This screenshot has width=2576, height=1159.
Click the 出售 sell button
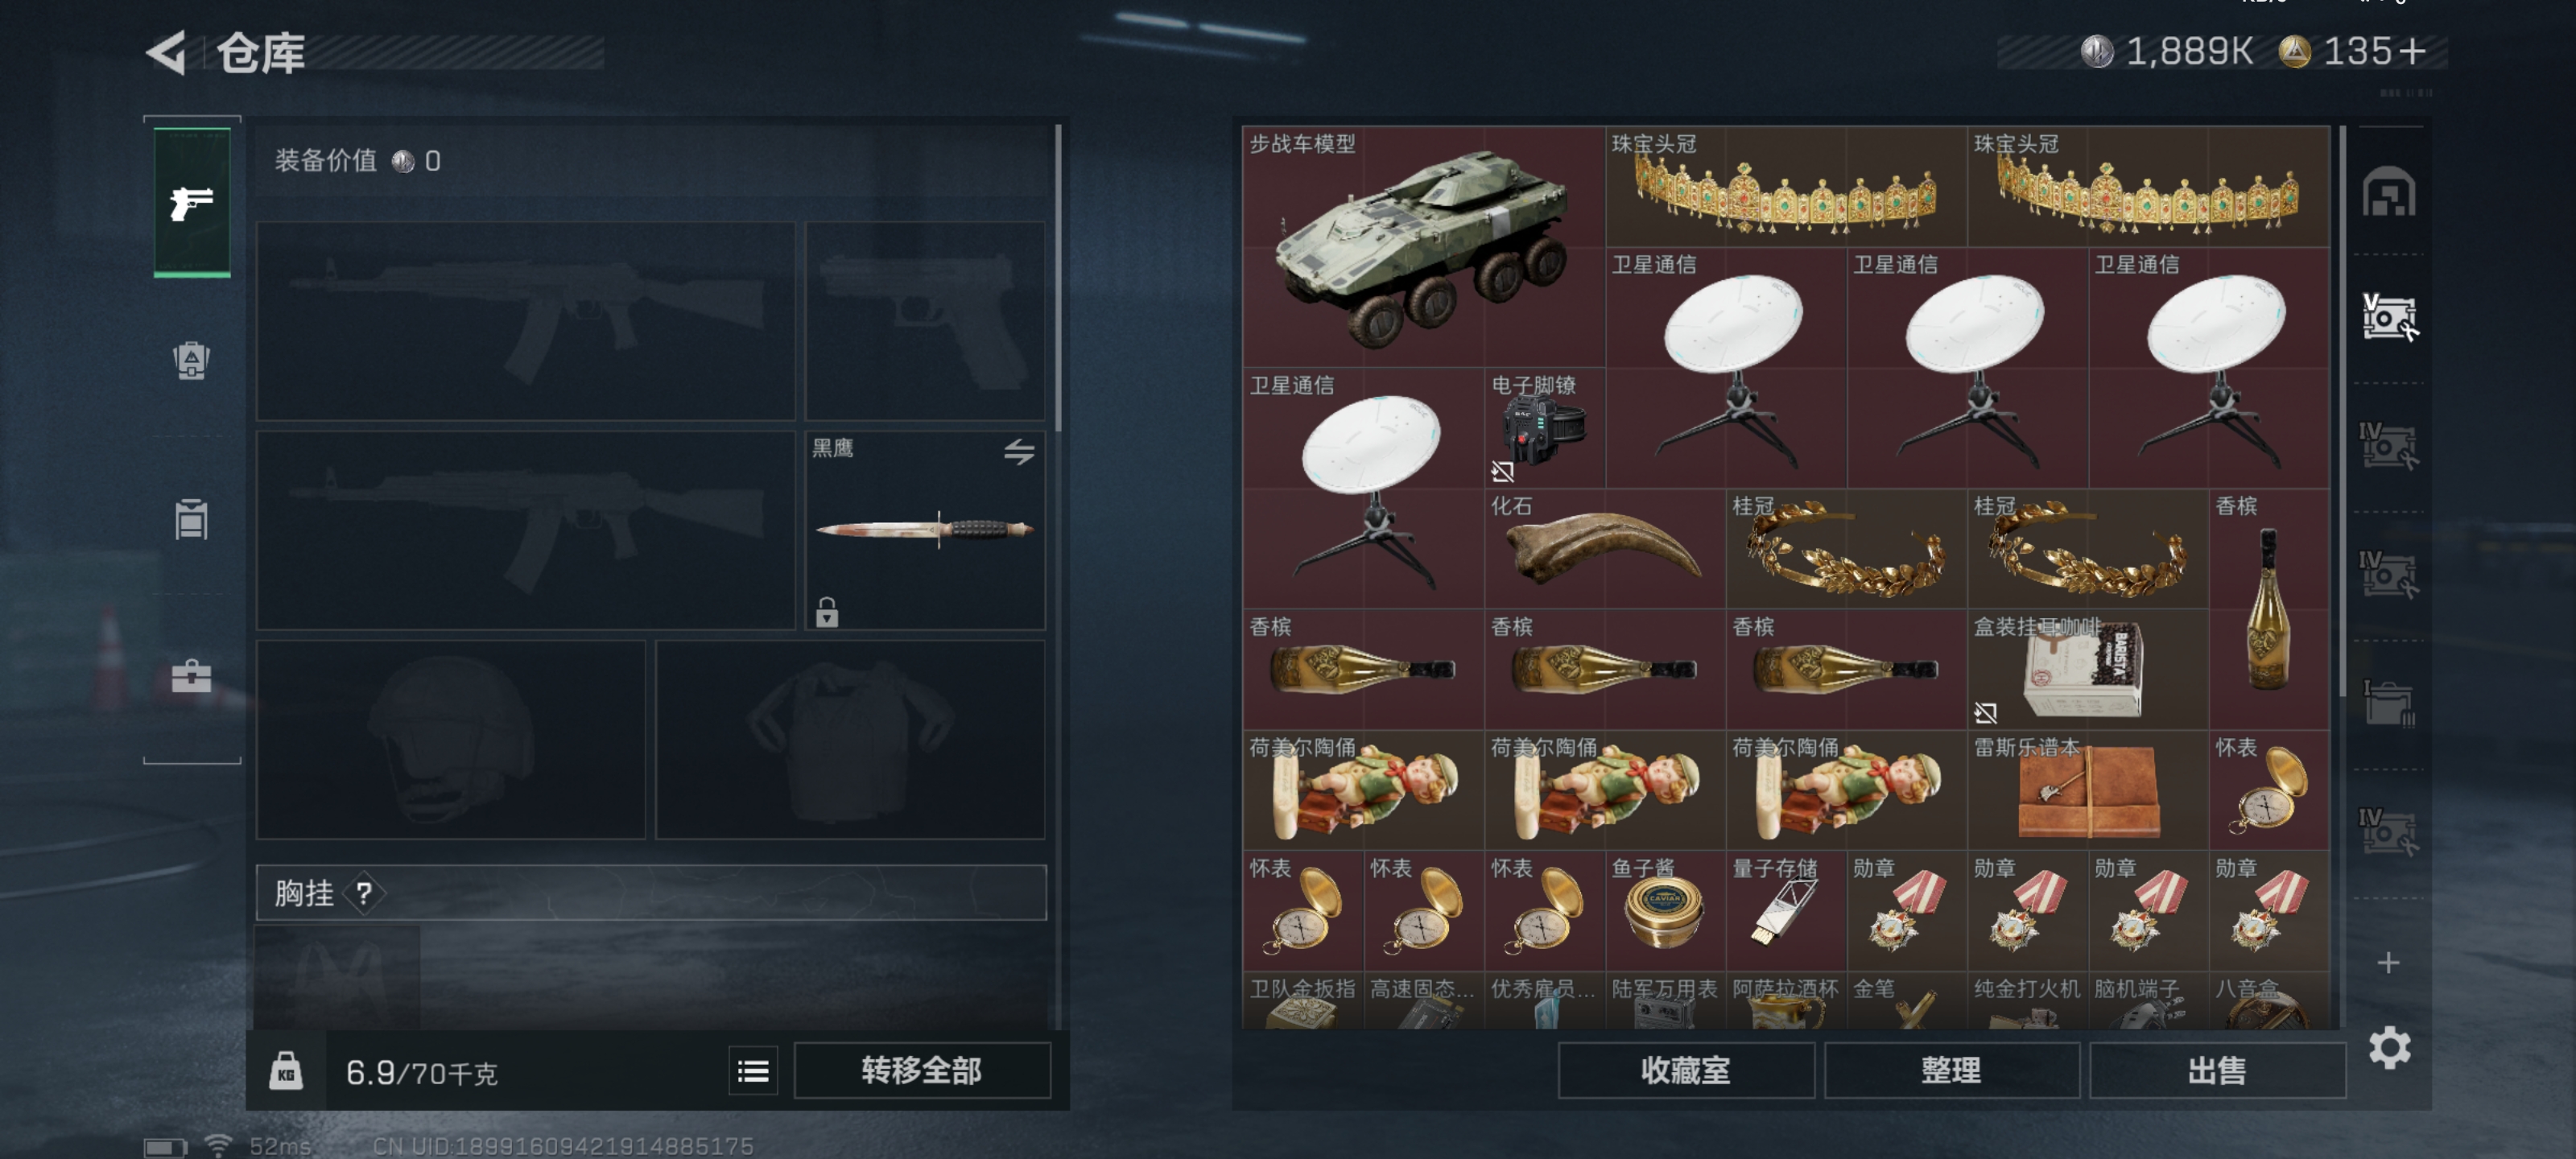pos(2217,1070)
